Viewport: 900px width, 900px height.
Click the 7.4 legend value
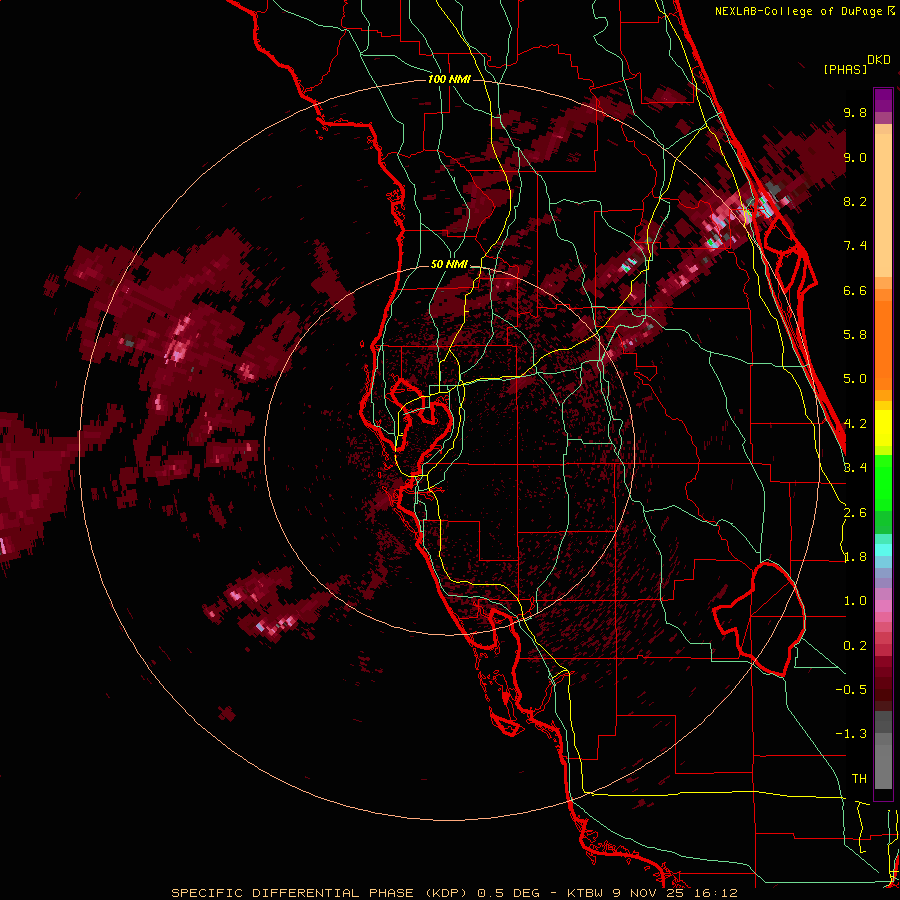click(x=855, y=246)
